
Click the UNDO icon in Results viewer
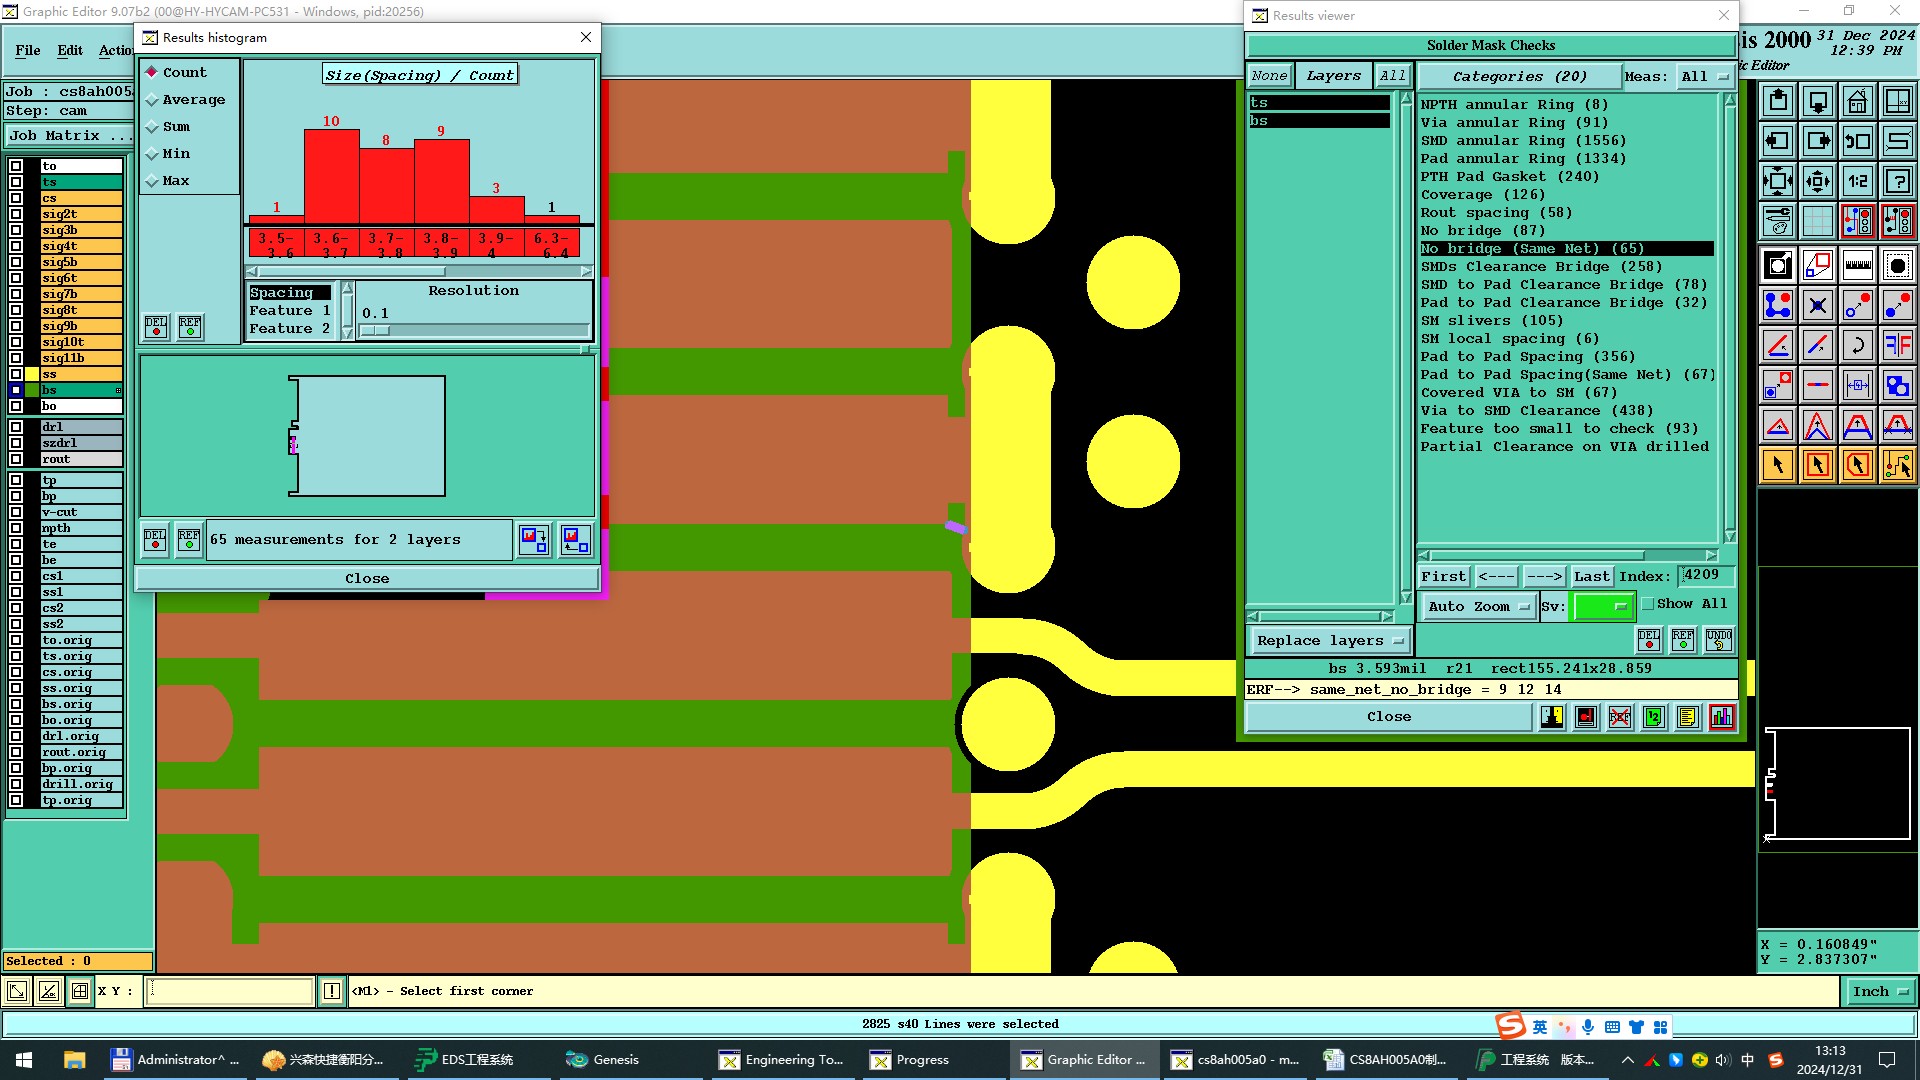[x=1718, y=639]
